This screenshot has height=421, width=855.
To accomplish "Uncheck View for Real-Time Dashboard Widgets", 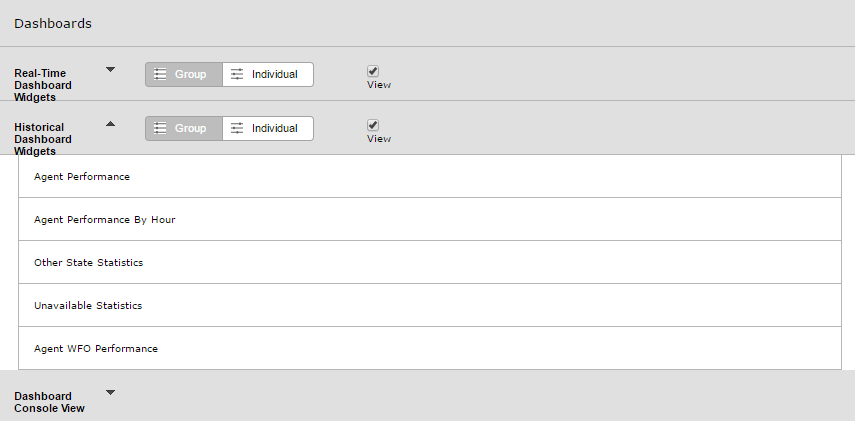I will (x=373, y=71).
